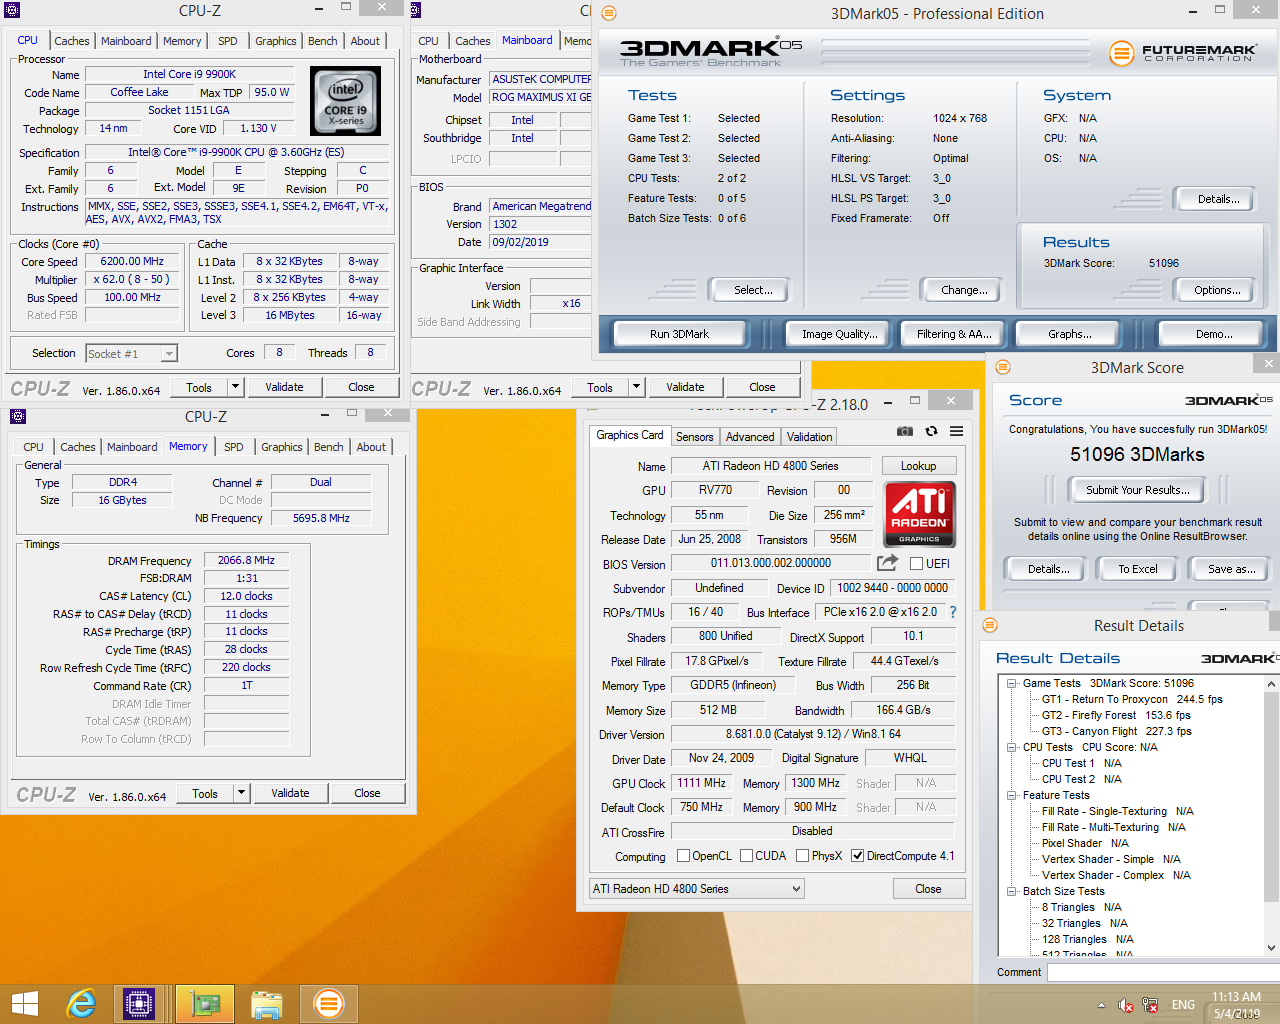Click the network disconnected tray icon
Screen dimensions: 1280x1024
[x=1150, y=1005]
